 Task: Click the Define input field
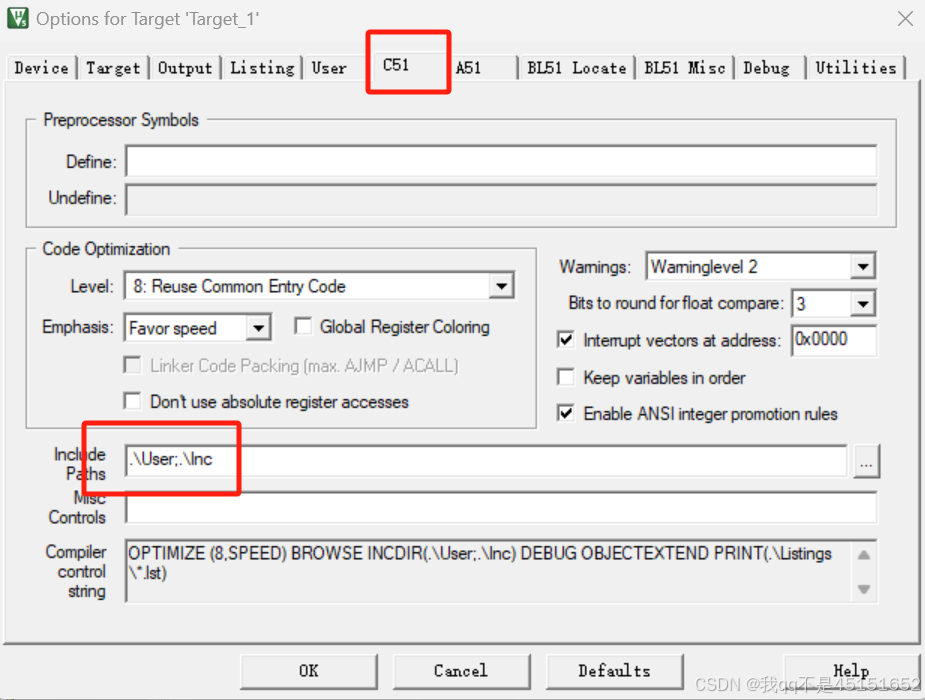(x=501, y=161)
